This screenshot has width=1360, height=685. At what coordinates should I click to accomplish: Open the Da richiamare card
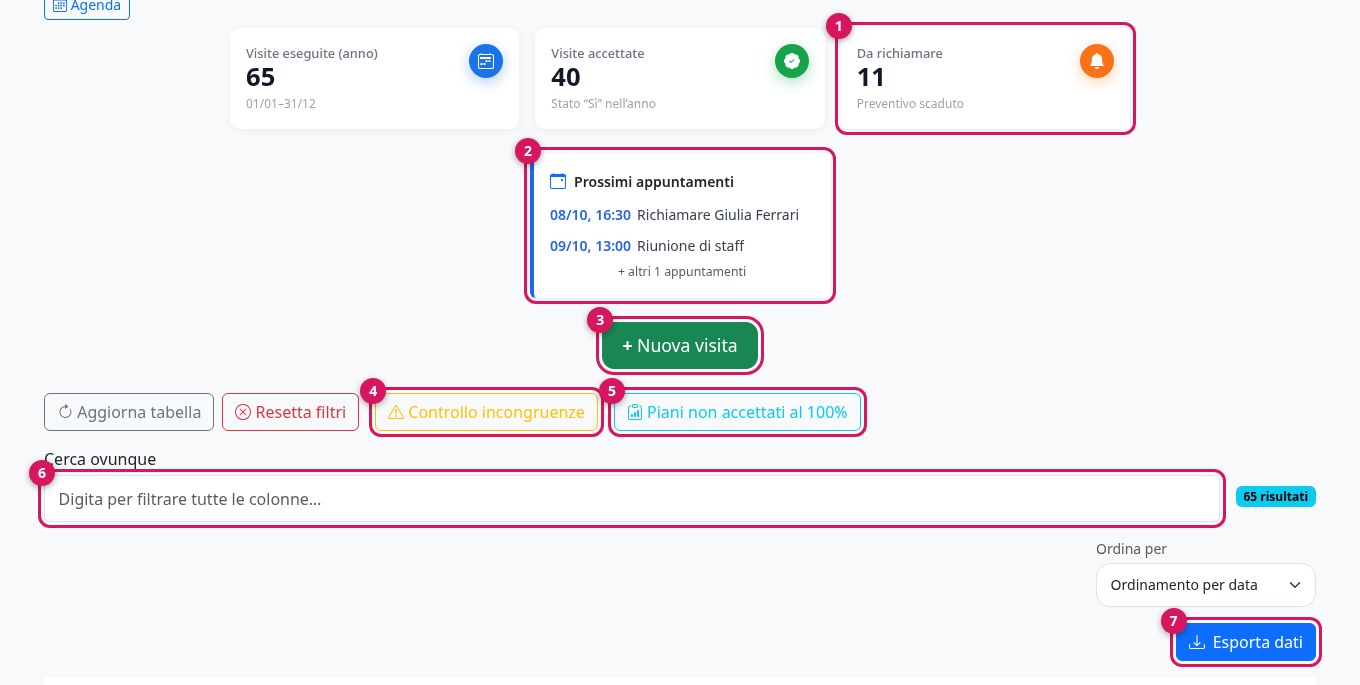[986, 78]
